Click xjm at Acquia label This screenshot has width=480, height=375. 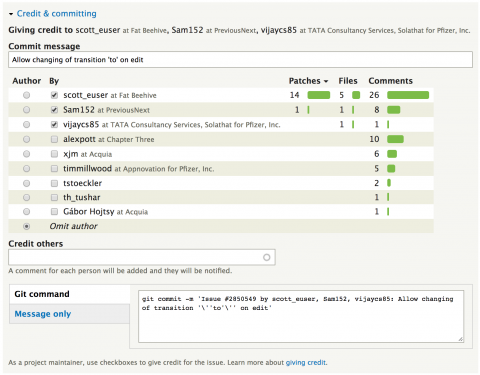(88, 154)
